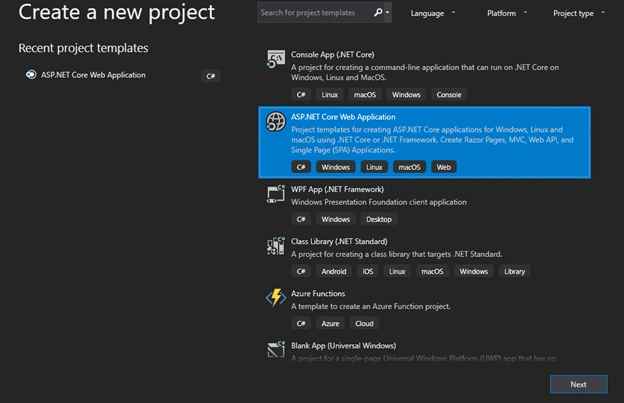The width and height of the screenshot is (624, 403).
Task: Click the ASP.NET Core Web Application globe icon
Action: click(x=275, y=121)
